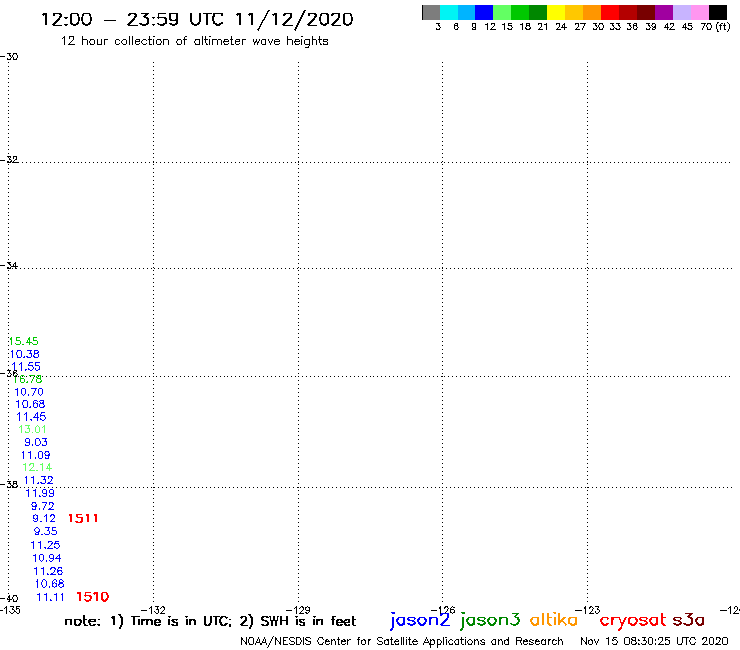Image resolution: width=740 pixels, height=650 pixels.
Task: Click the wave height value 11.11
Action: click(50, 597)
